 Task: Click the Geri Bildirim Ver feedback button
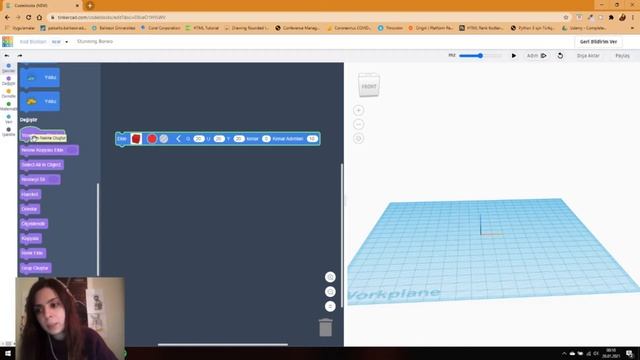point(598,42)
